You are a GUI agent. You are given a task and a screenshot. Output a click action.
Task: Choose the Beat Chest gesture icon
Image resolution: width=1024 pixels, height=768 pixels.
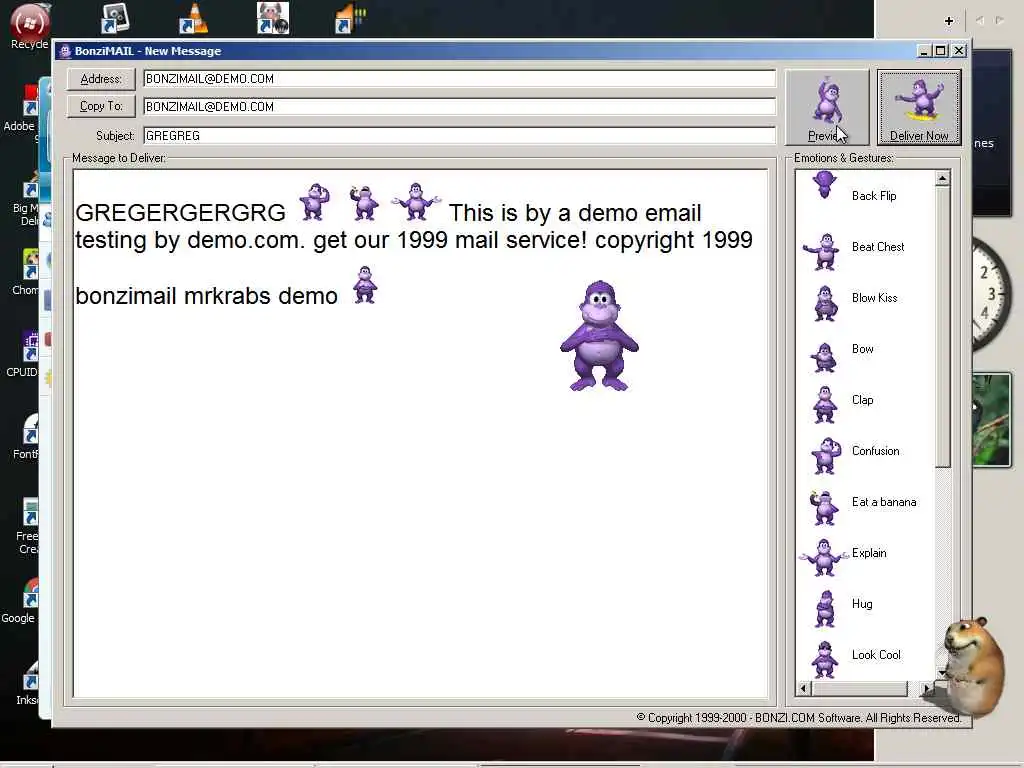[x=822, y=251]
